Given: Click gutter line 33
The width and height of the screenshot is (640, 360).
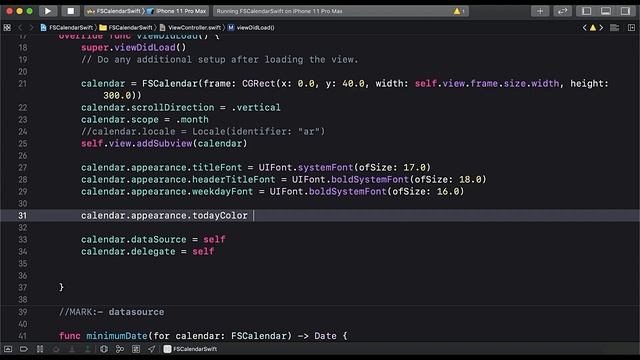Looking at the screenshot, I should (x=22, y=240).
